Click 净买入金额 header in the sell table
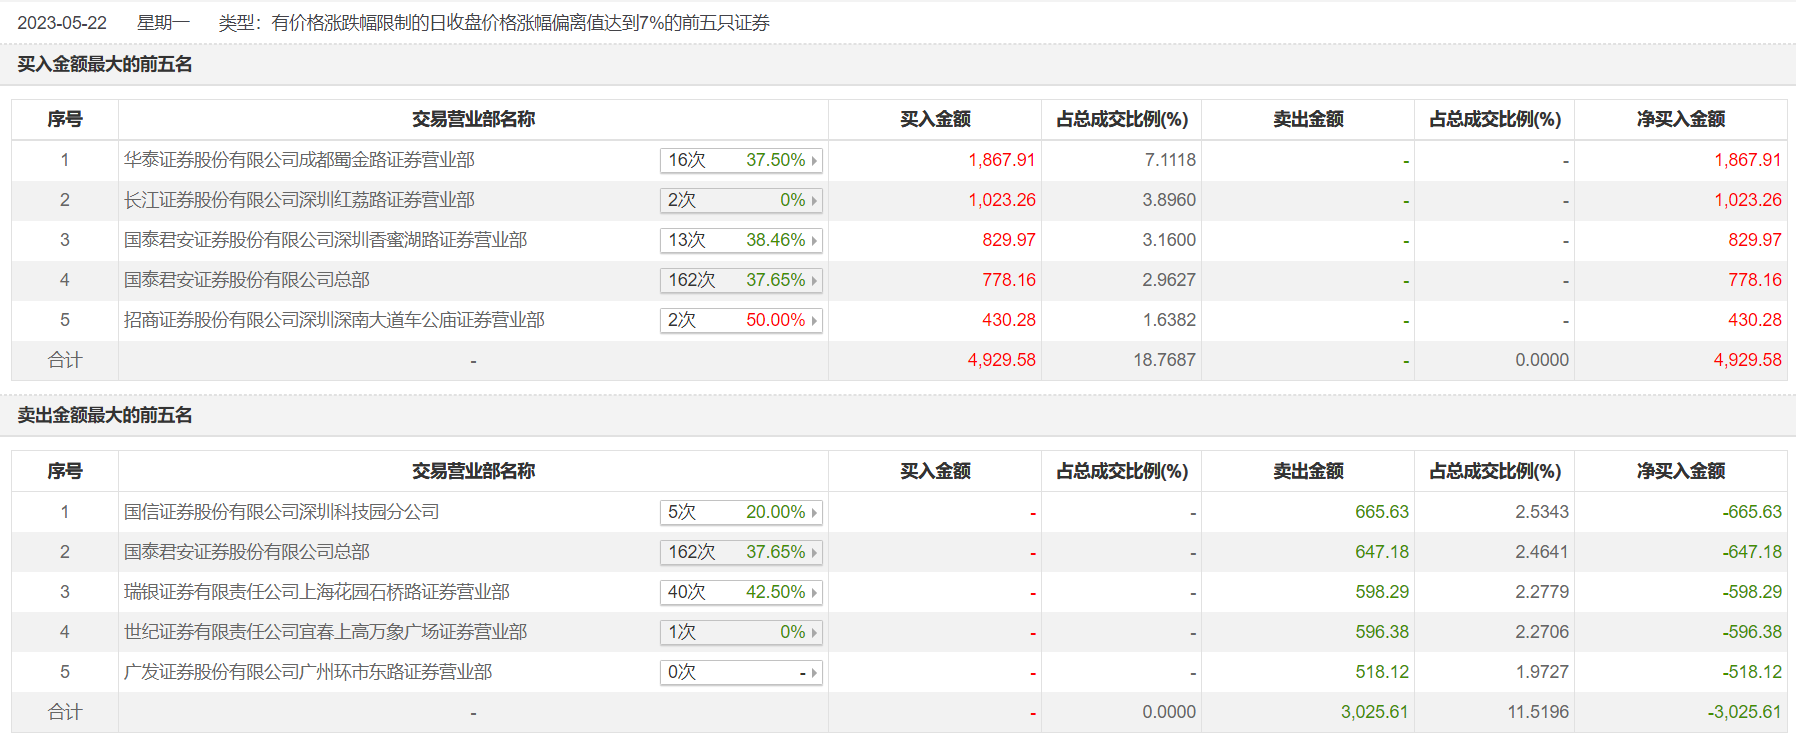 click(1681, 471)
